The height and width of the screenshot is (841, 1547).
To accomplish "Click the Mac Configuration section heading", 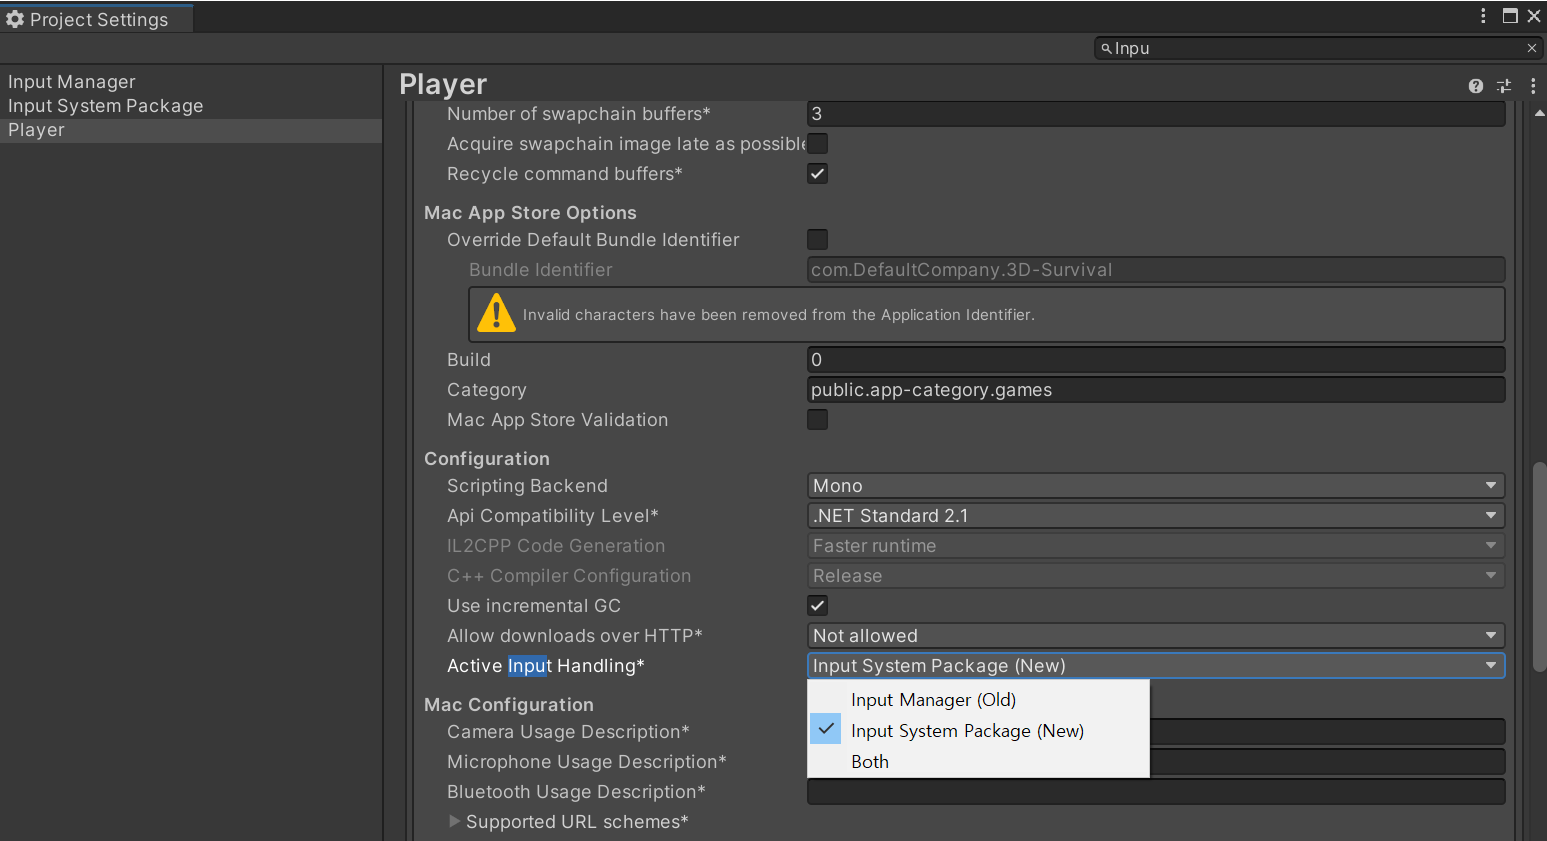I will (509, 705).
